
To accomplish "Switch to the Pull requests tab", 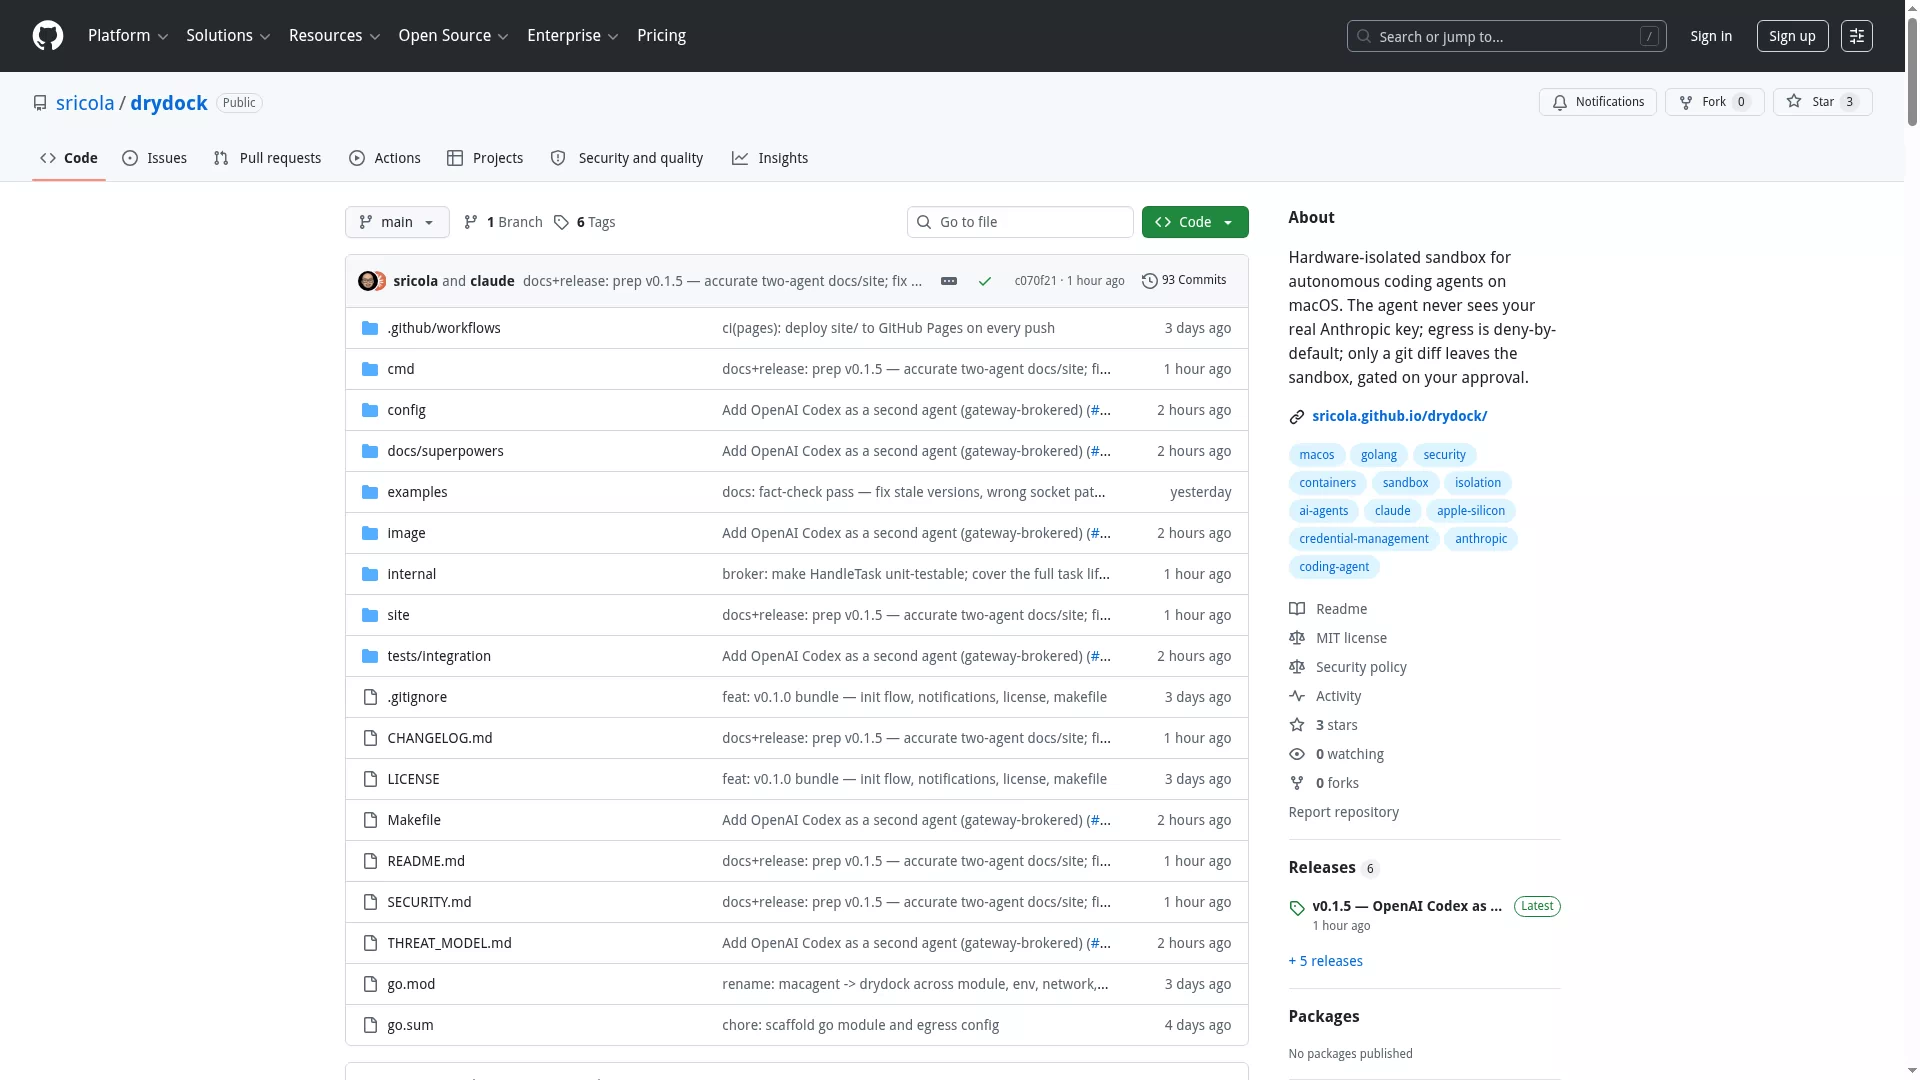I will click(x=268, y=158).
